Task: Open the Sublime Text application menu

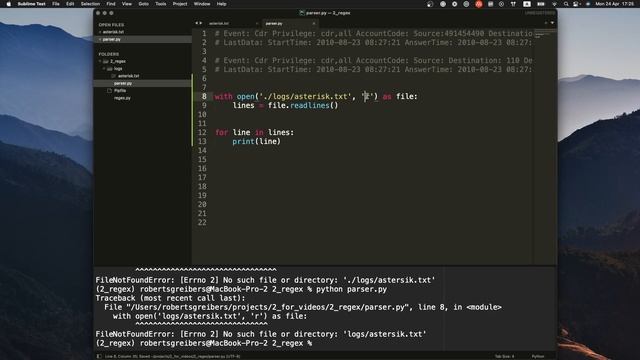Action: point(31,4)
